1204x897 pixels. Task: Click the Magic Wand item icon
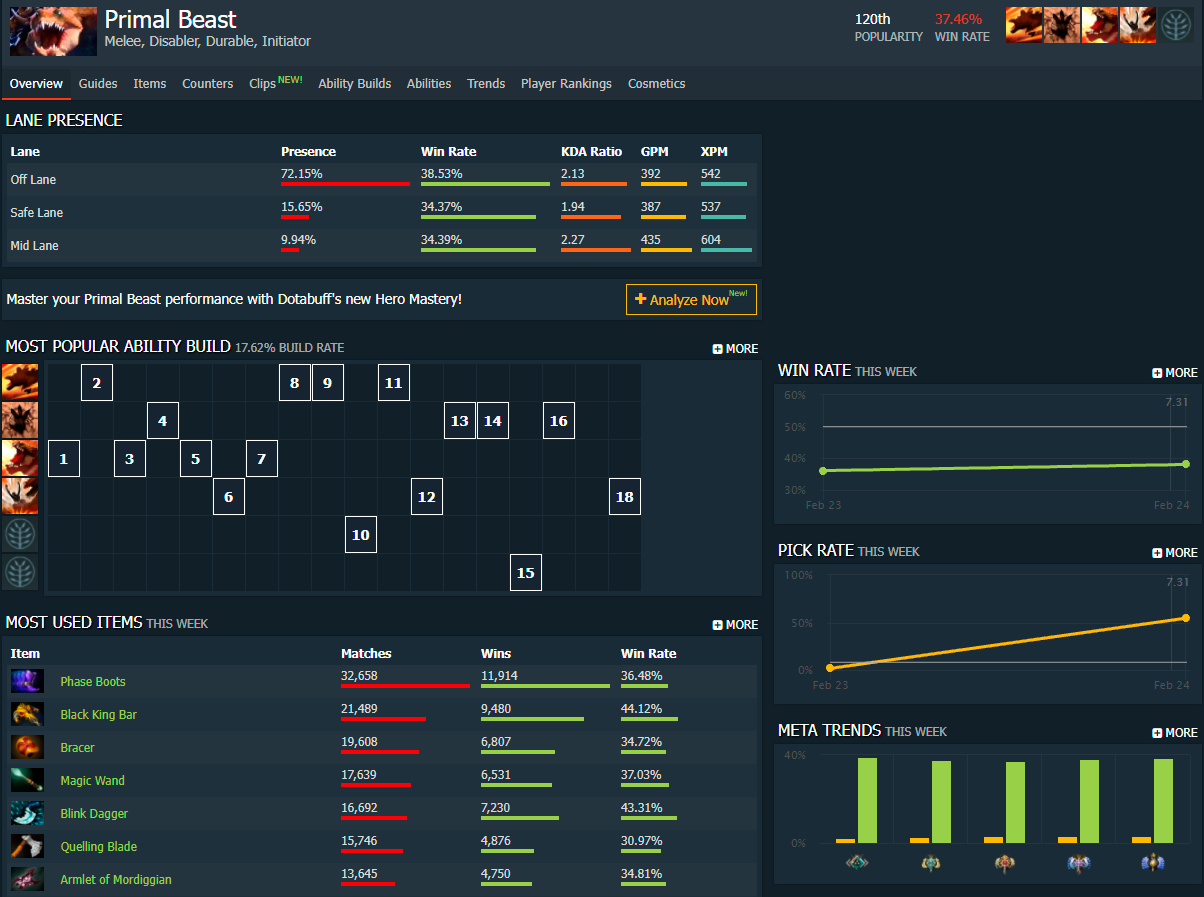tap(27, 781)
